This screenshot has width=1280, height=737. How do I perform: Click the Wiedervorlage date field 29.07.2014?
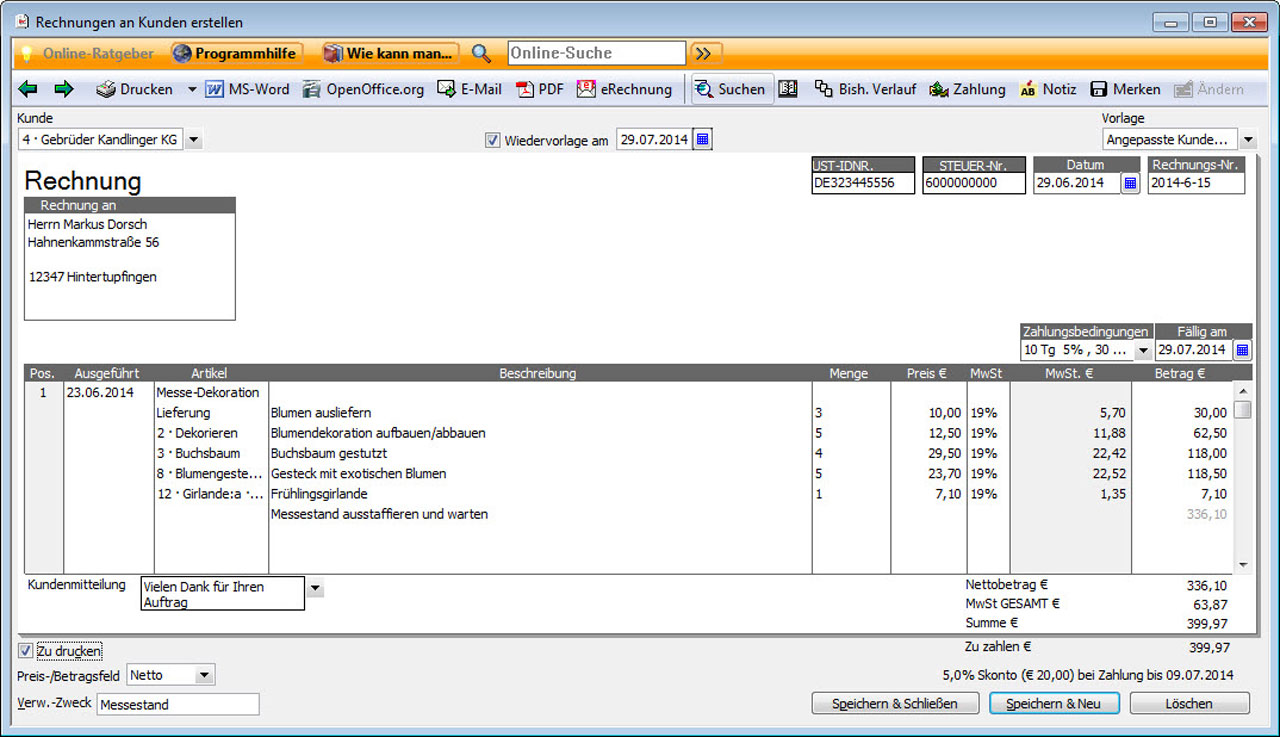(x=654, y=140)
